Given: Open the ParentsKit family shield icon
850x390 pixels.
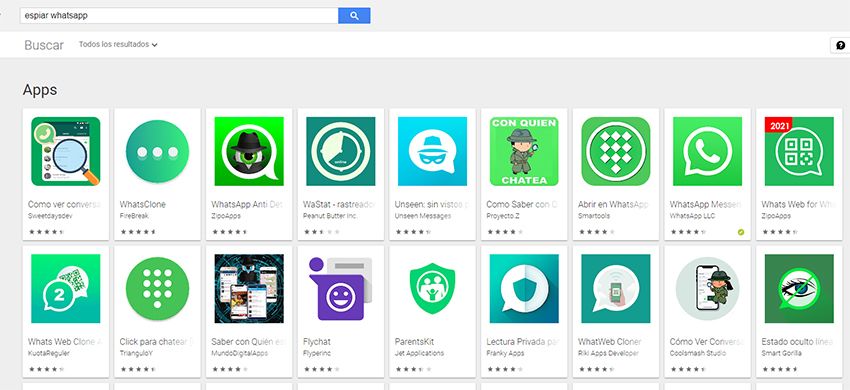Looking at the screenshot, I should click(x=432, y=289).
